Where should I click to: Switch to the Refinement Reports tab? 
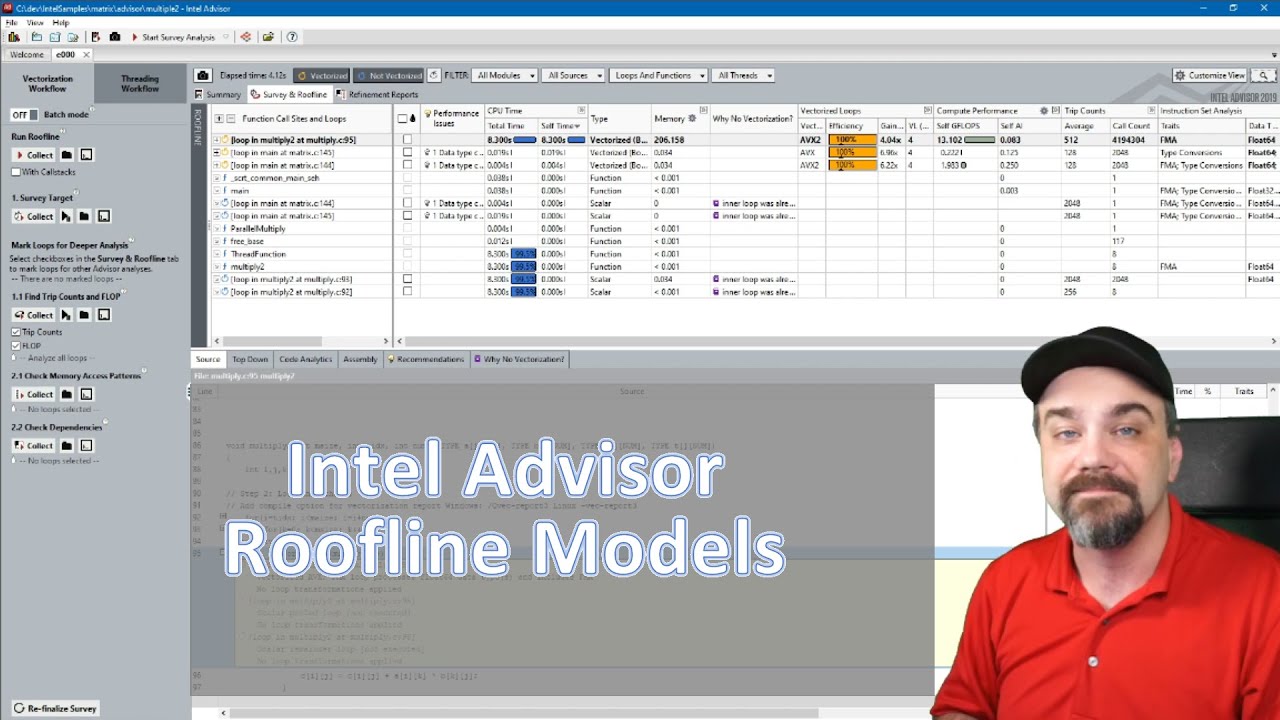(x=377, y=95)
